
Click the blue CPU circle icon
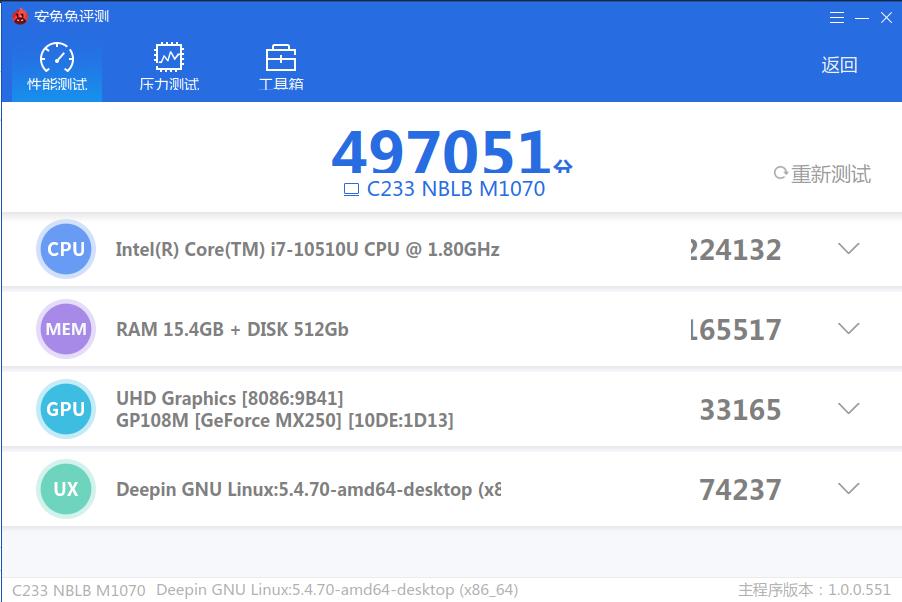pyautogui.click(x=66, y=249)
